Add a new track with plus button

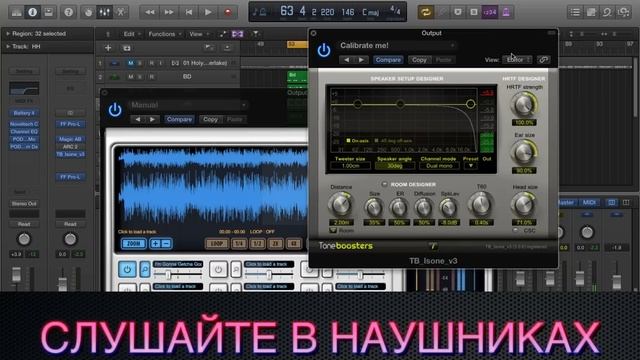[108, 48]
